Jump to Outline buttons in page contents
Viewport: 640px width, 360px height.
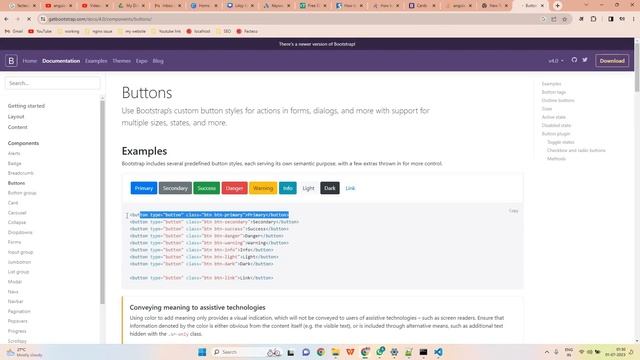[558, 100]
